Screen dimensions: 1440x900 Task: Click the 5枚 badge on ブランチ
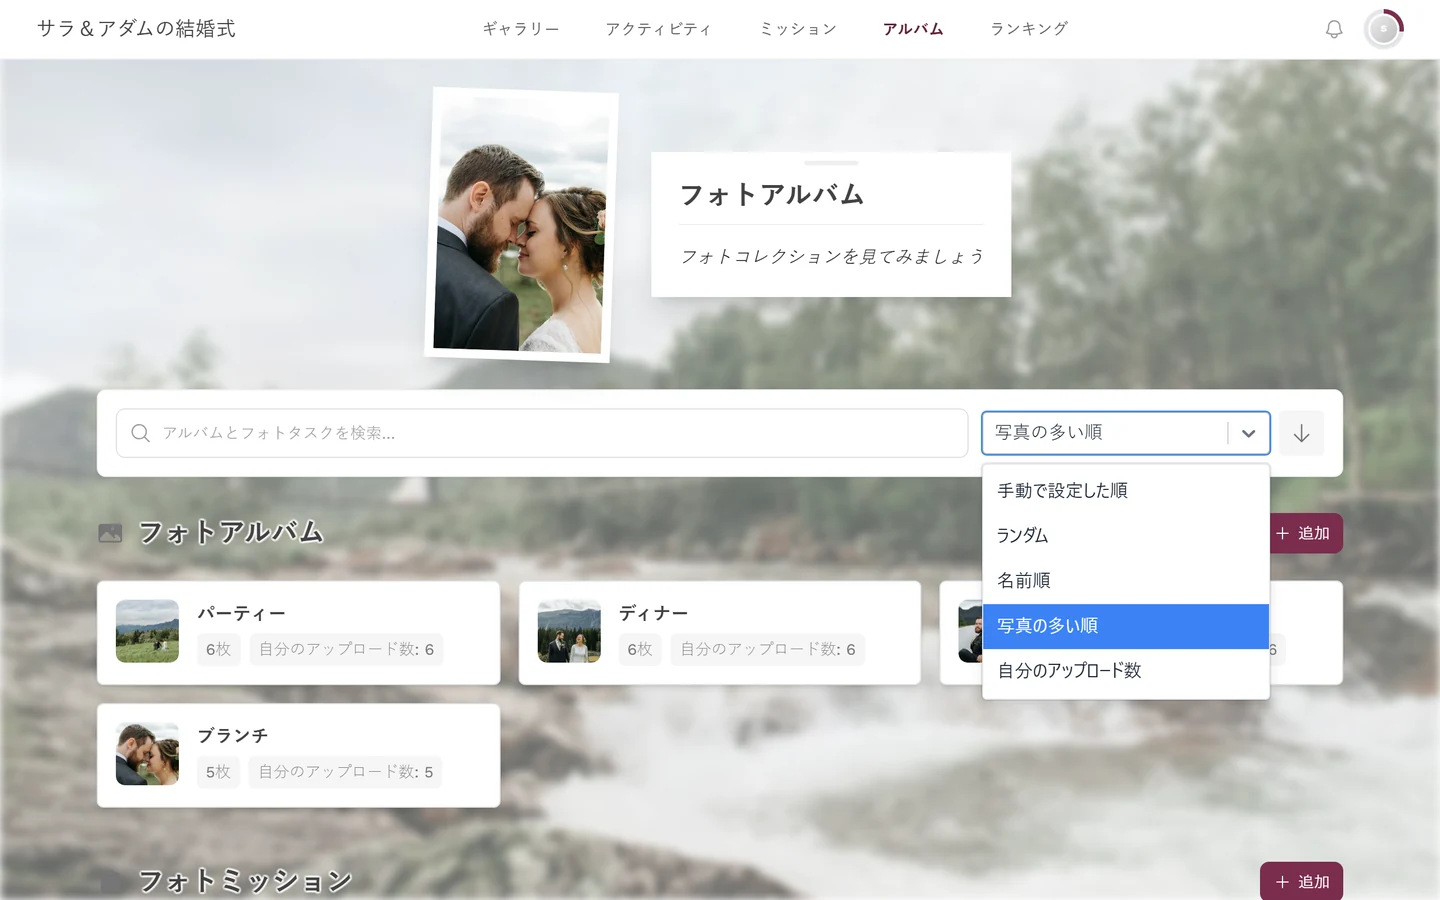click(218, 772)
